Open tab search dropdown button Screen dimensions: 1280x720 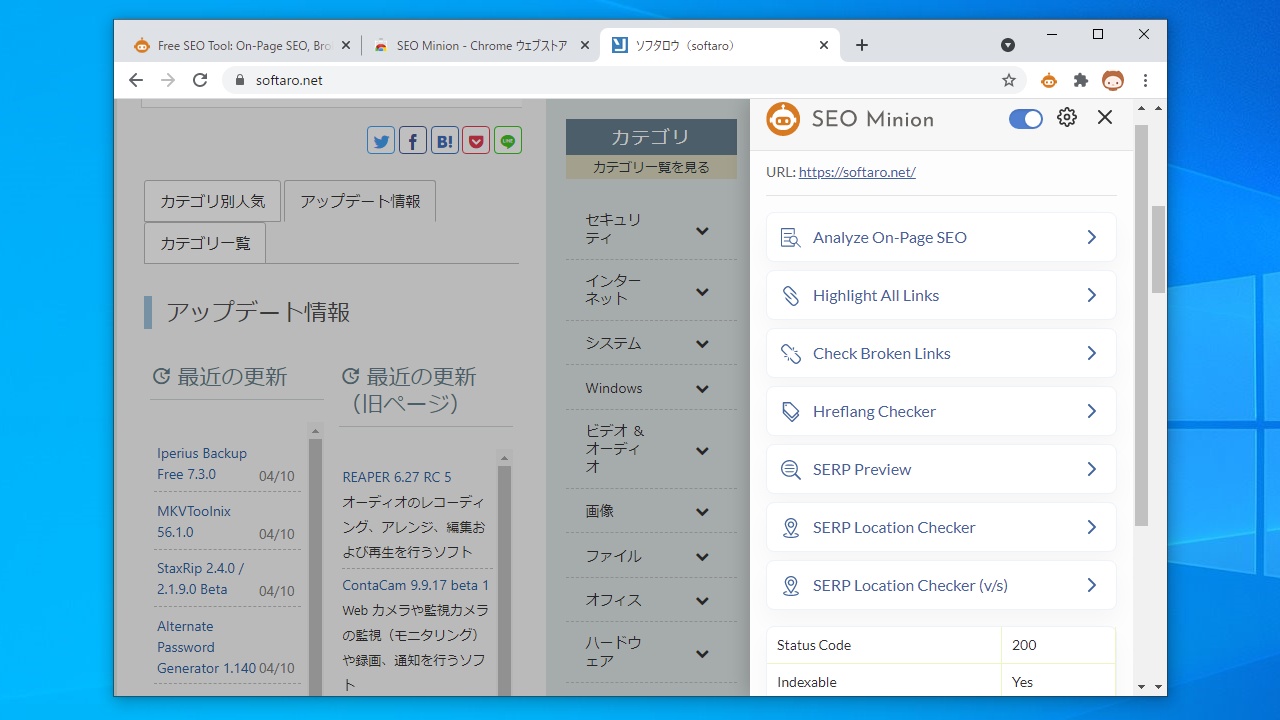(x=1008, y=45)
